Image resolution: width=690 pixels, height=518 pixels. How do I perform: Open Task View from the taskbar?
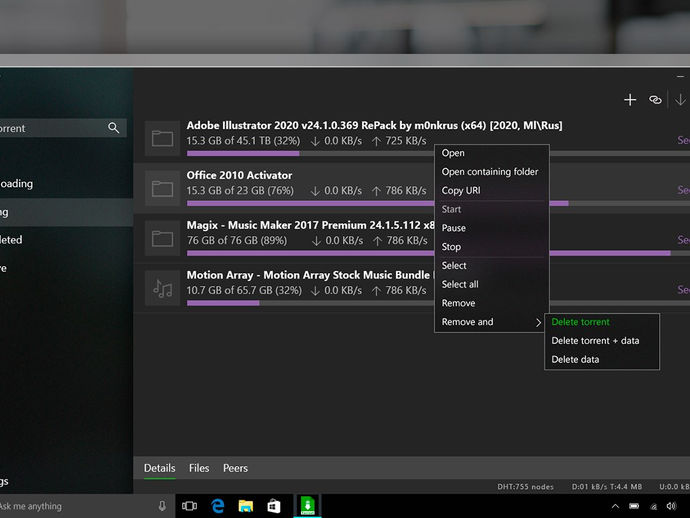pyautogui.click(x=190, y=506)
